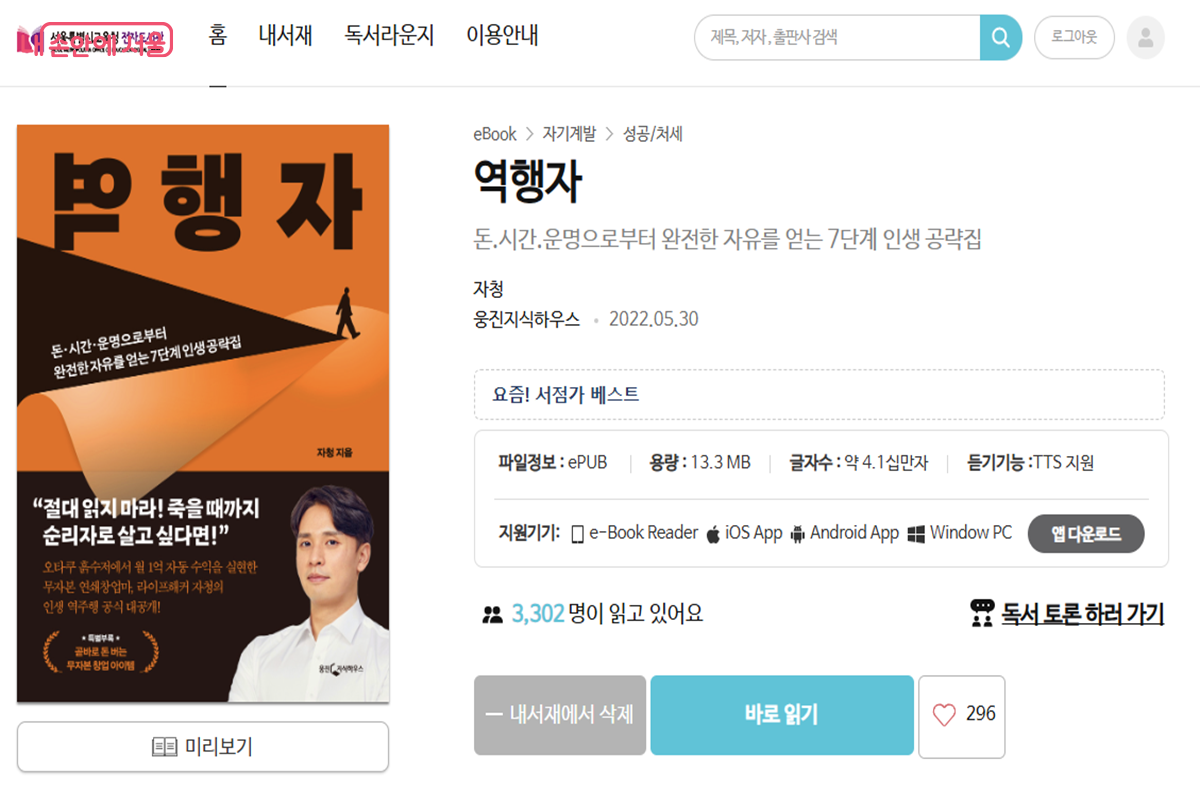
Task: Click 내서재에서 삭제 button
Action: (x=561, y=715)
